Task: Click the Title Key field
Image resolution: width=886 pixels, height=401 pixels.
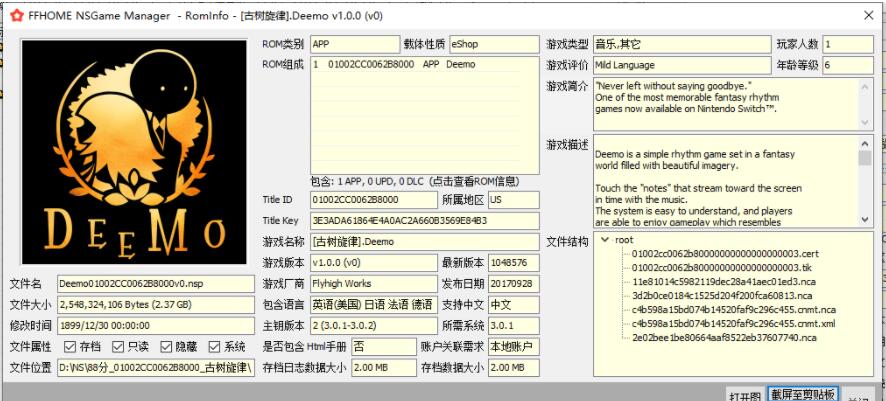Action: coord(425,221)
